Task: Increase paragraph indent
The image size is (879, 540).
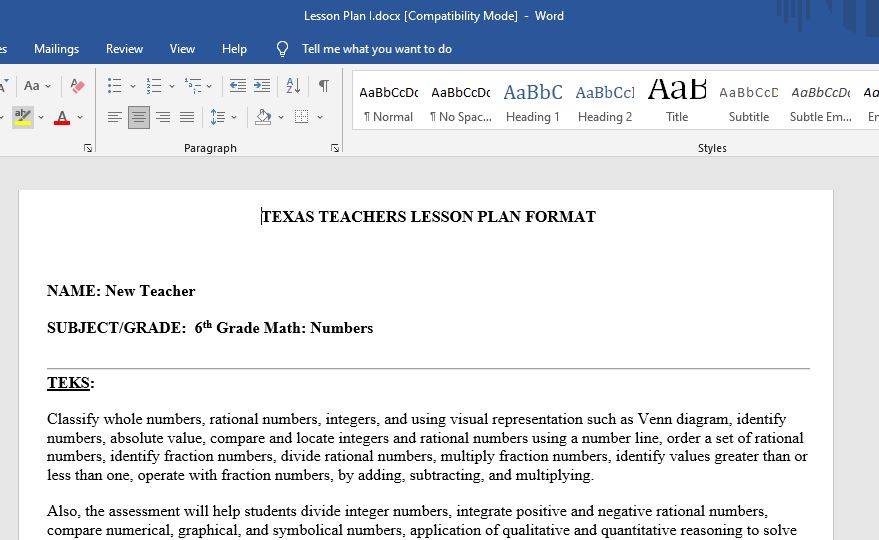Action: (x=262, y=86)
